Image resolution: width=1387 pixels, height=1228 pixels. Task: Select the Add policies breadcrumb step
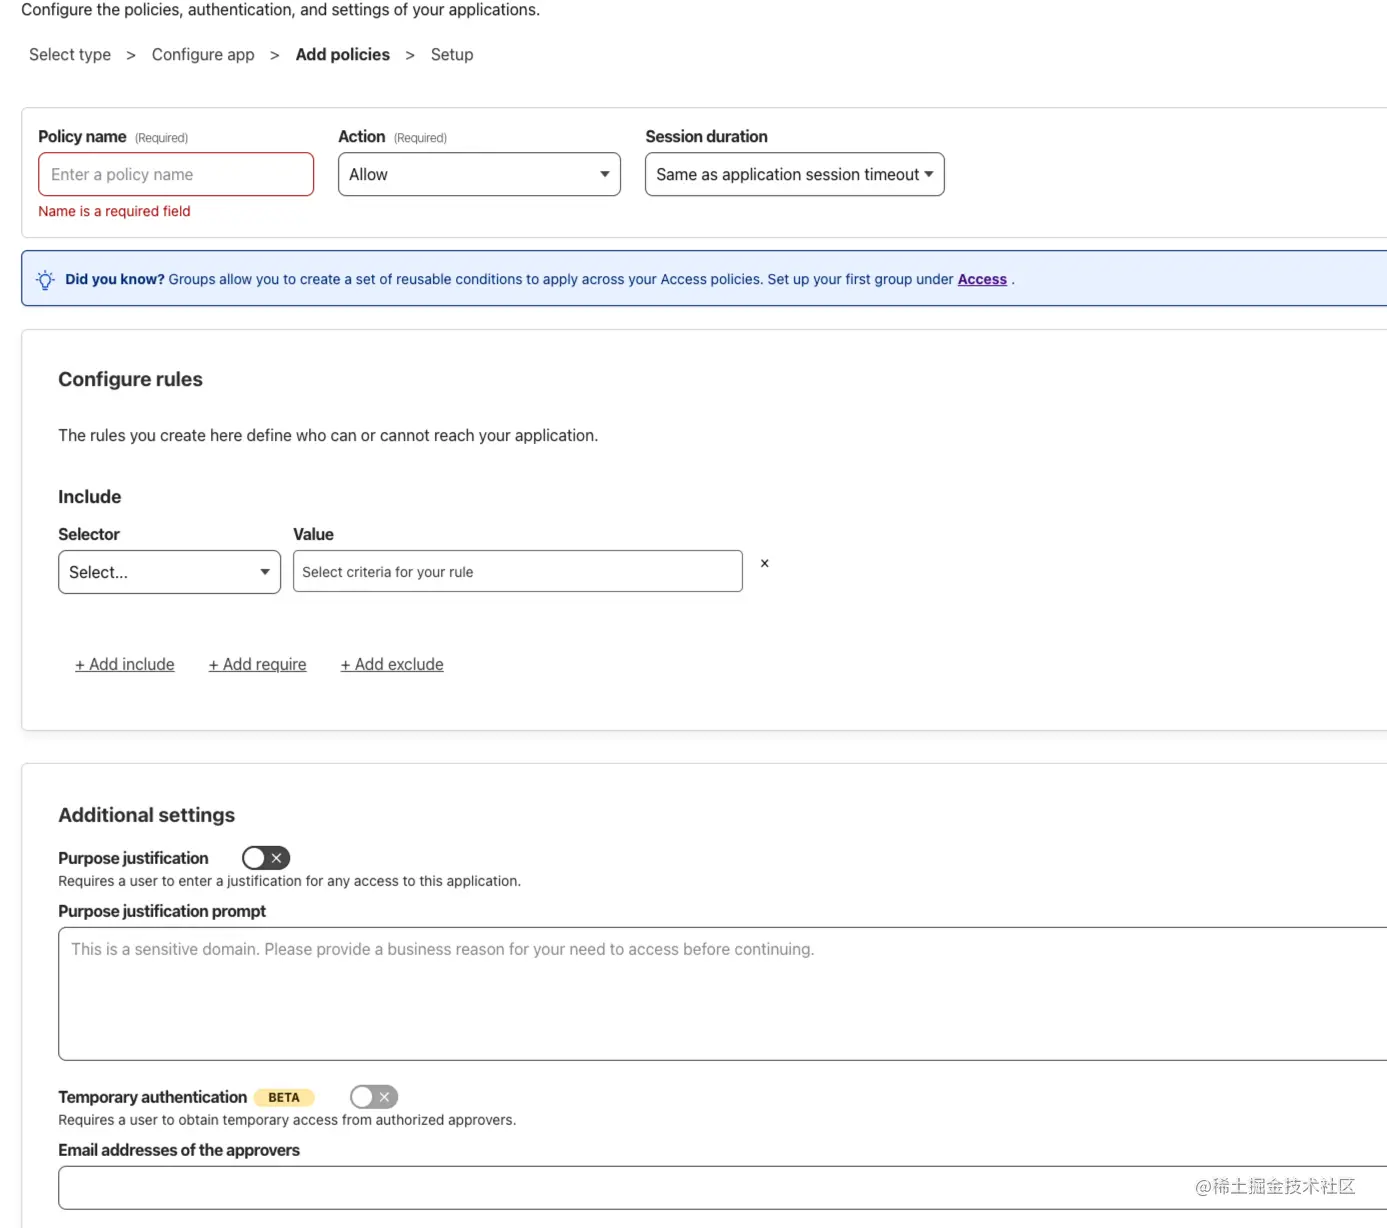pyautogui.click(x=343, y=55)
